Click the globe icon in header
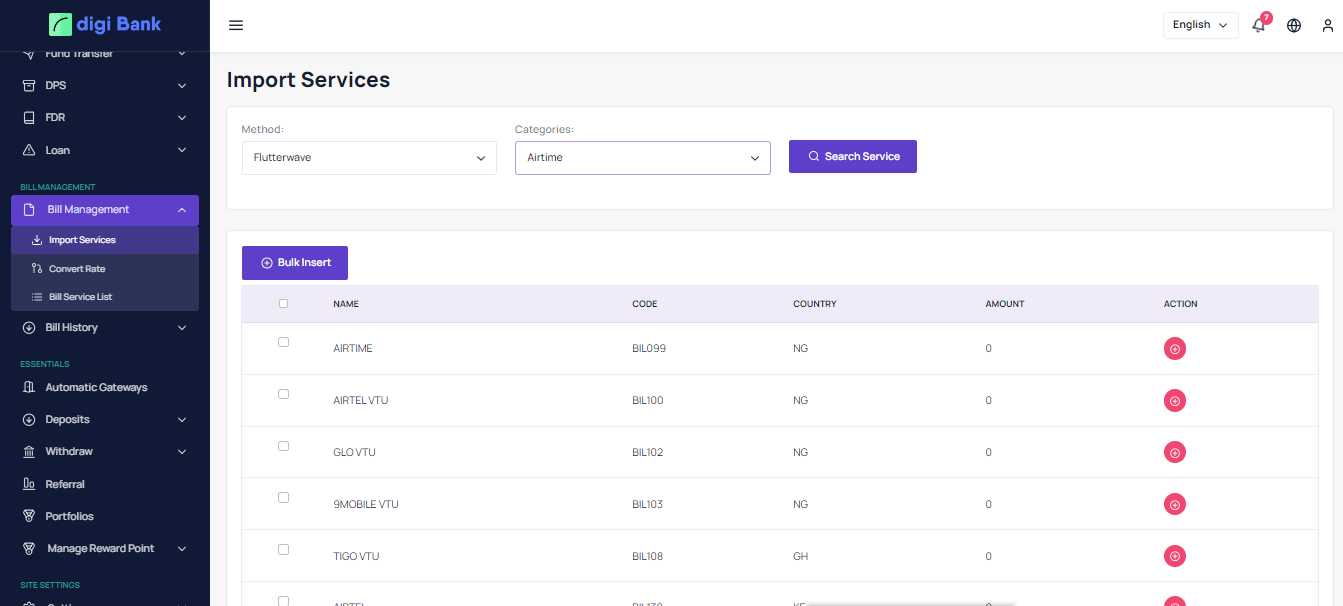 pos(1294,26)
